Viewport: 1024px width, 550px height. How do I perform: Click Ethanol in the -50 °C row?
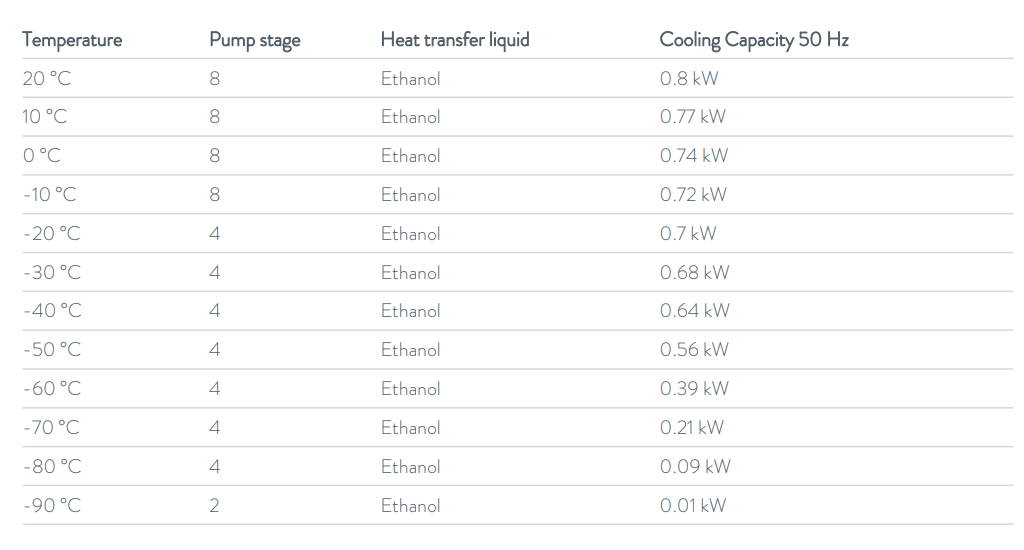[410, 349]
